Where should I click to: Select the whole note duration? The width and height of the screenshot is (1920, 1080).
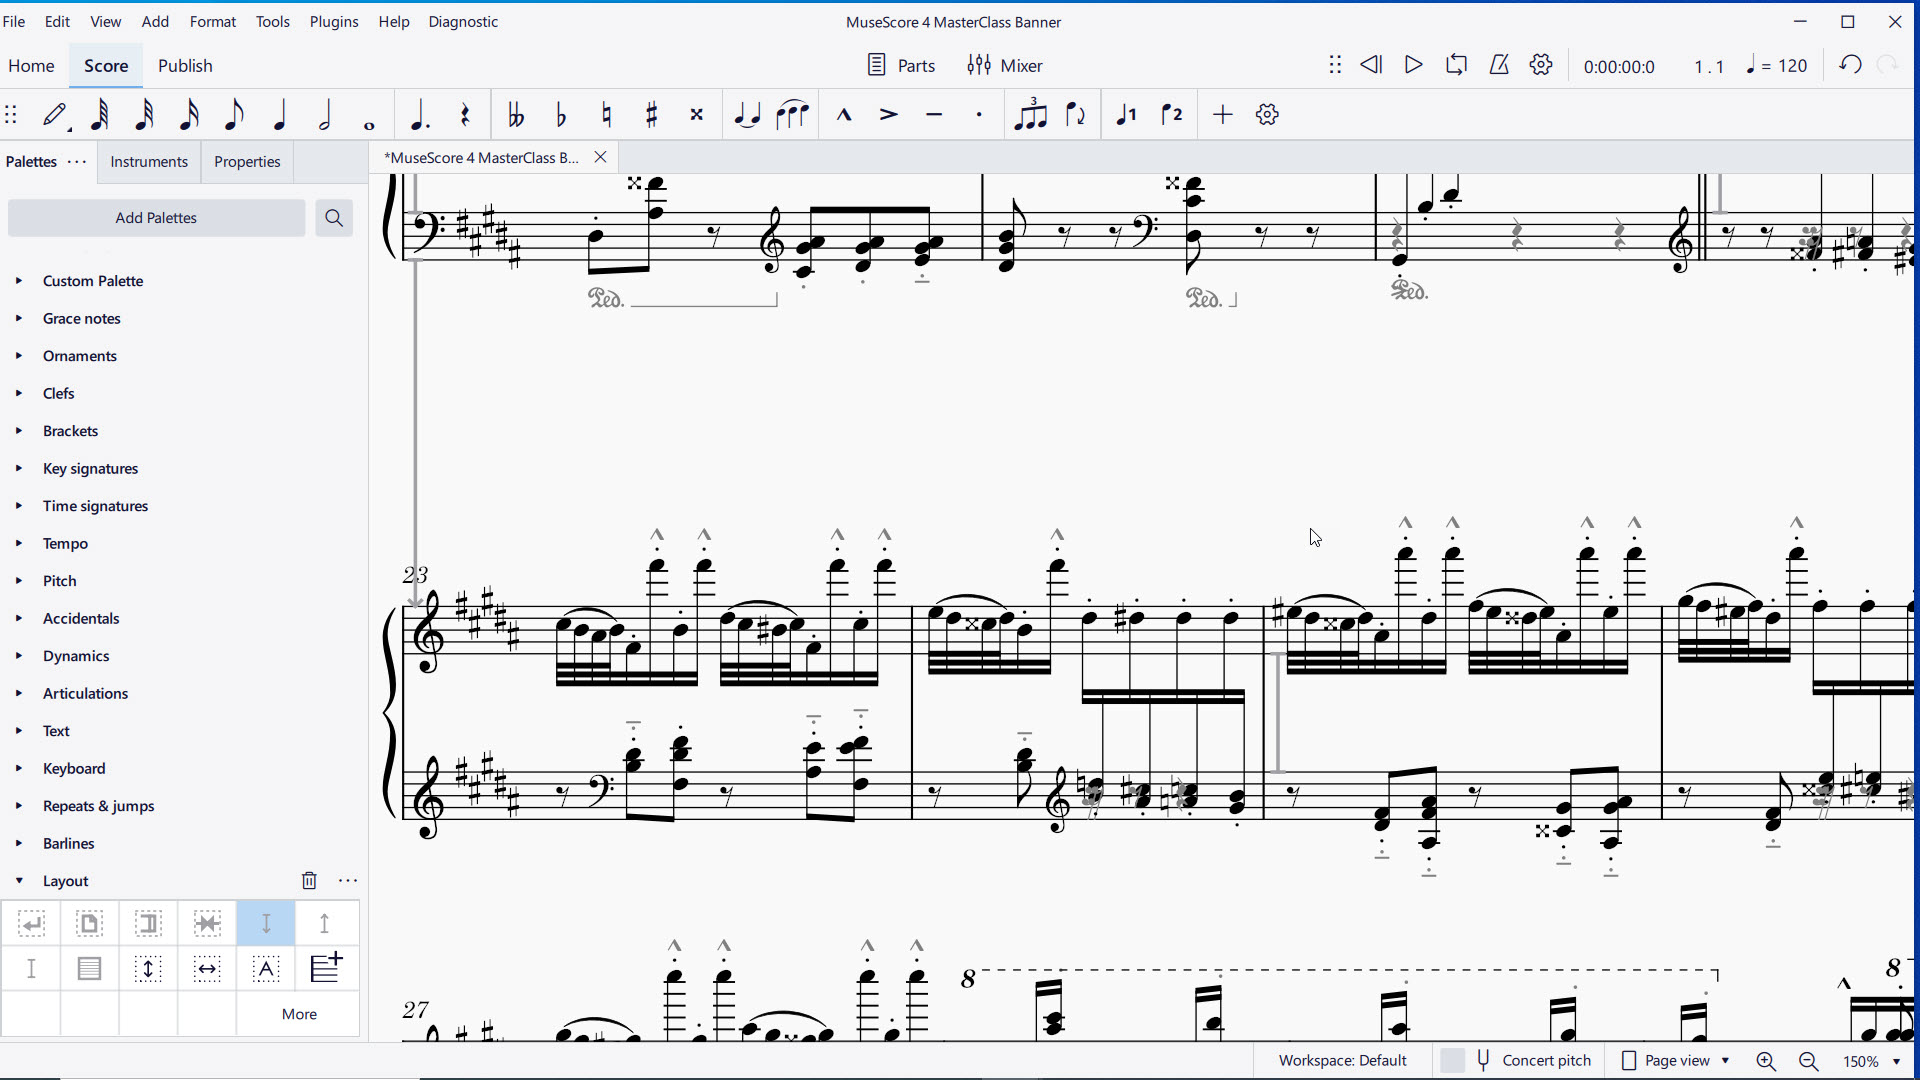(x=369, y=125)
